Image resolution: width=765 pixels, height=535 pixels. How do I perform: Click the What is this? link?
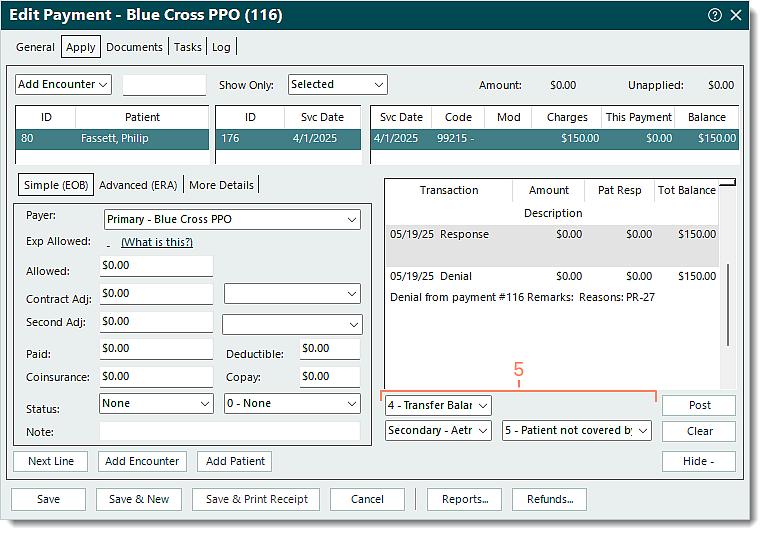(x=157, y=242)
